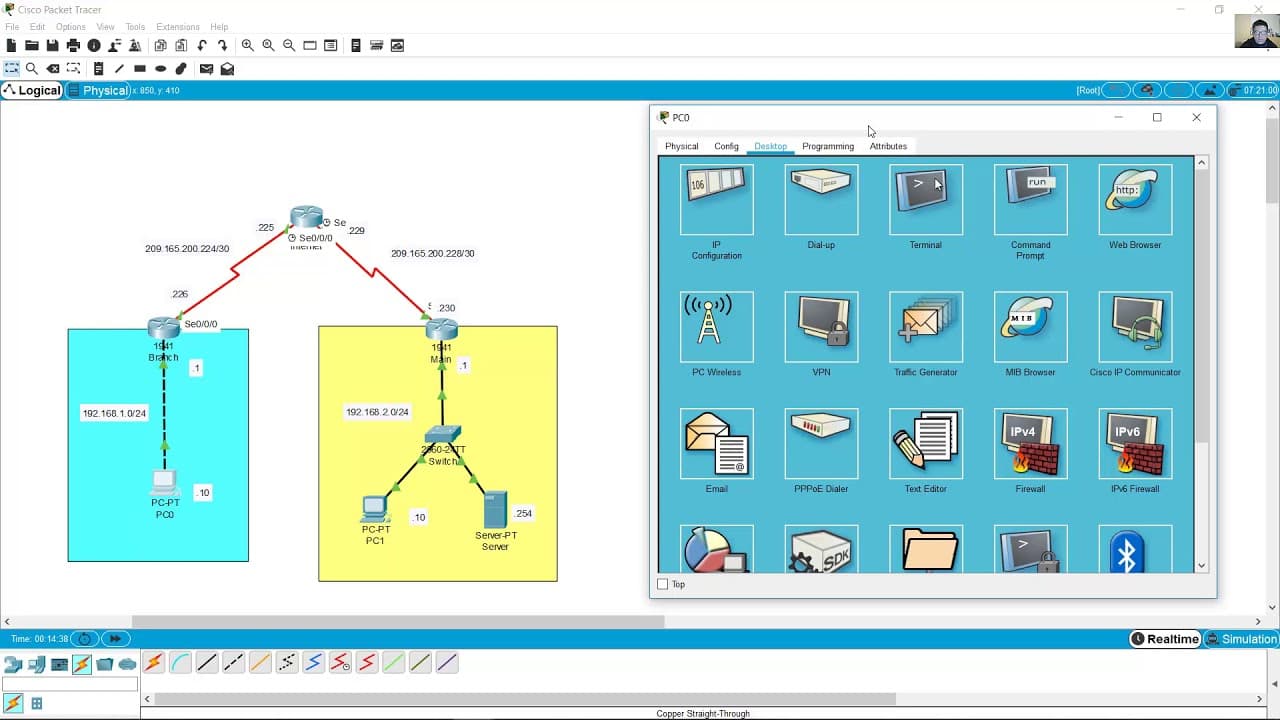This screenshot has height=720, width=1280.
Task: Undo the last action
Action: [x=202, y=45]
